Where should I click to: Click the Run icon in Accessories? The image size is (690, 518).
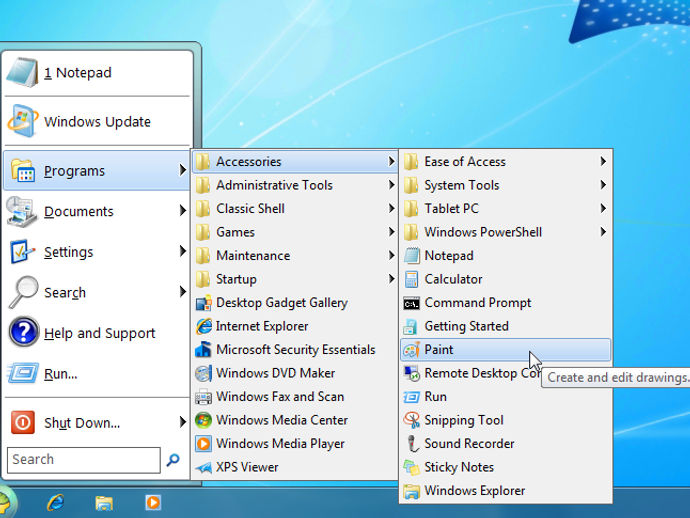coord(411,397)
